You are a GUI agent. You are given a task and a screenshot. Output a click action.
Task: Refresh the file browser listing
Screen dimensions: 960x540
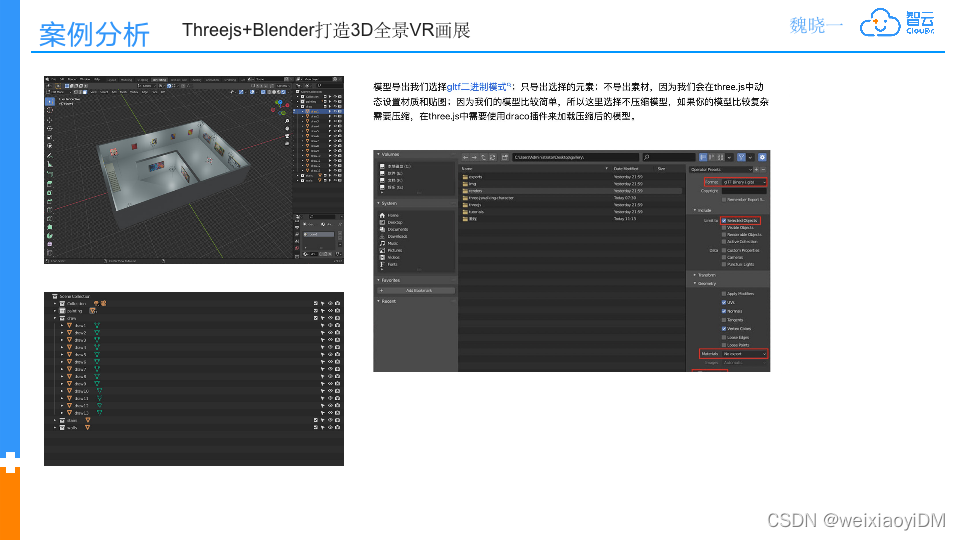click(492, 157)
